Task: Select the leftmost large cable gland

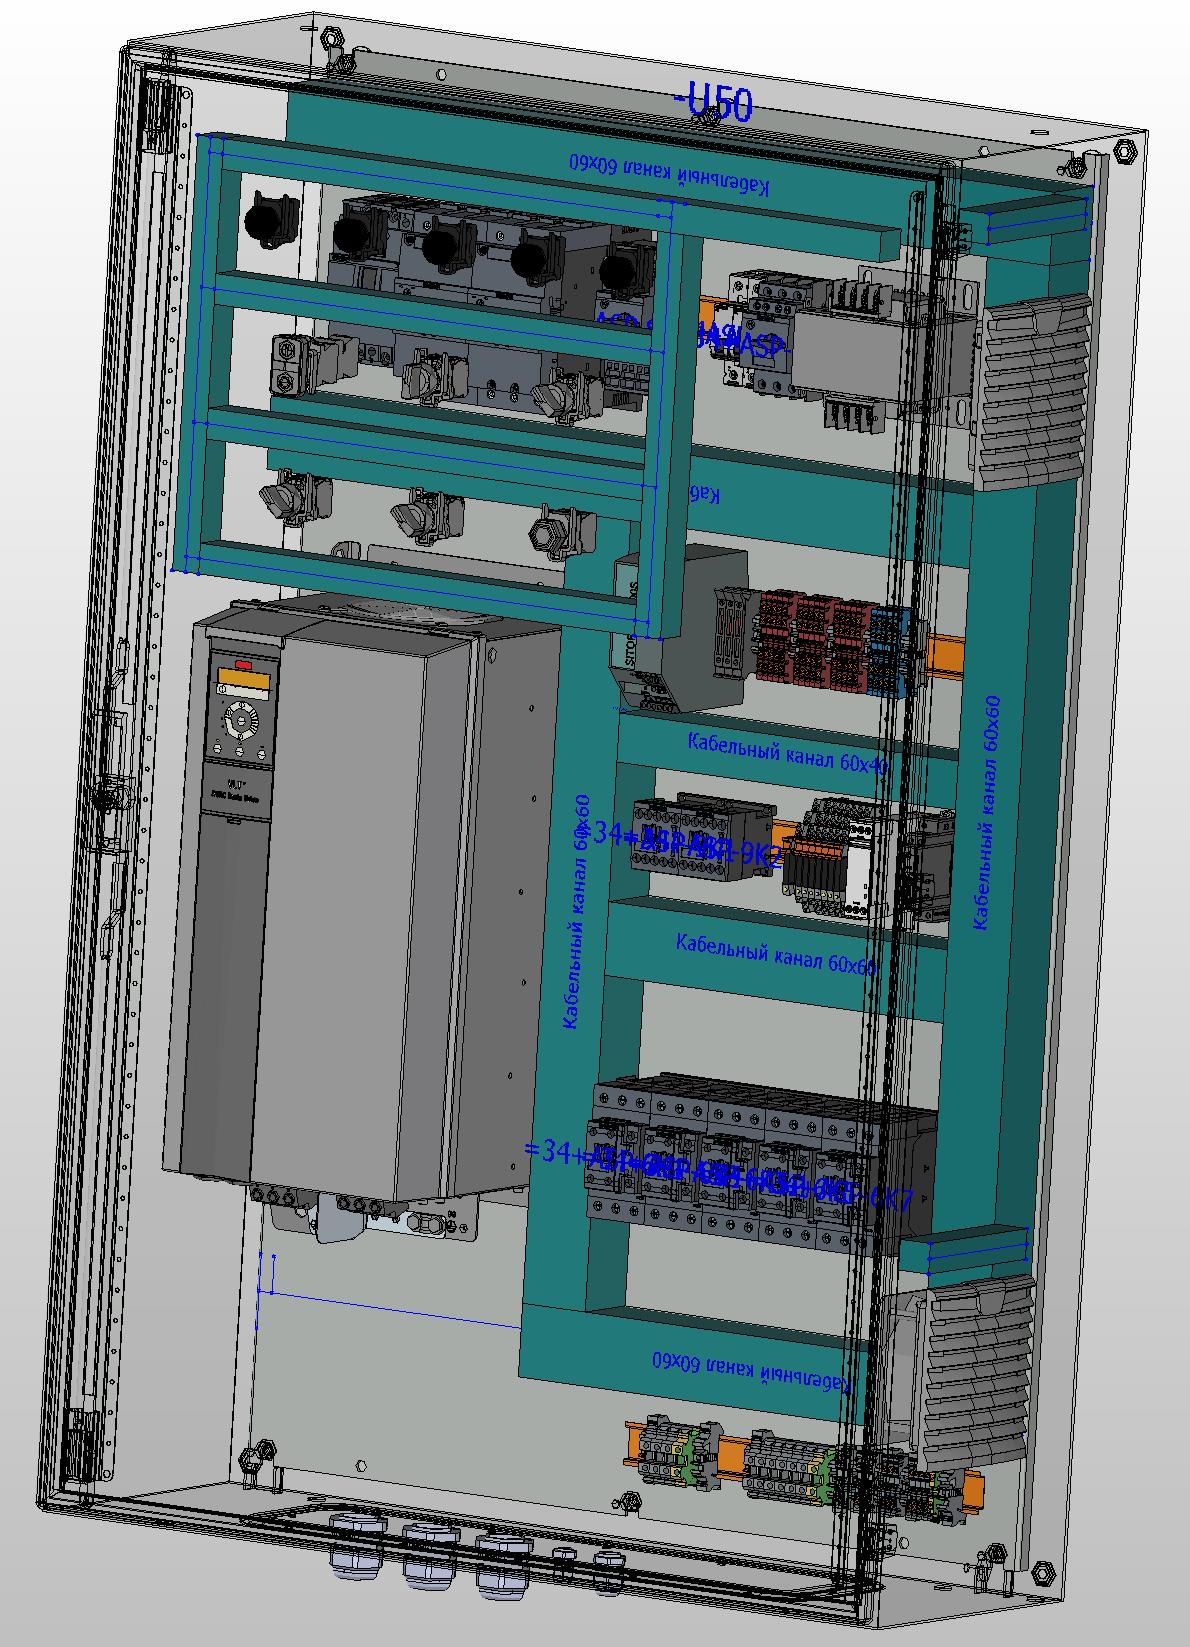Action: point(357,1544)
